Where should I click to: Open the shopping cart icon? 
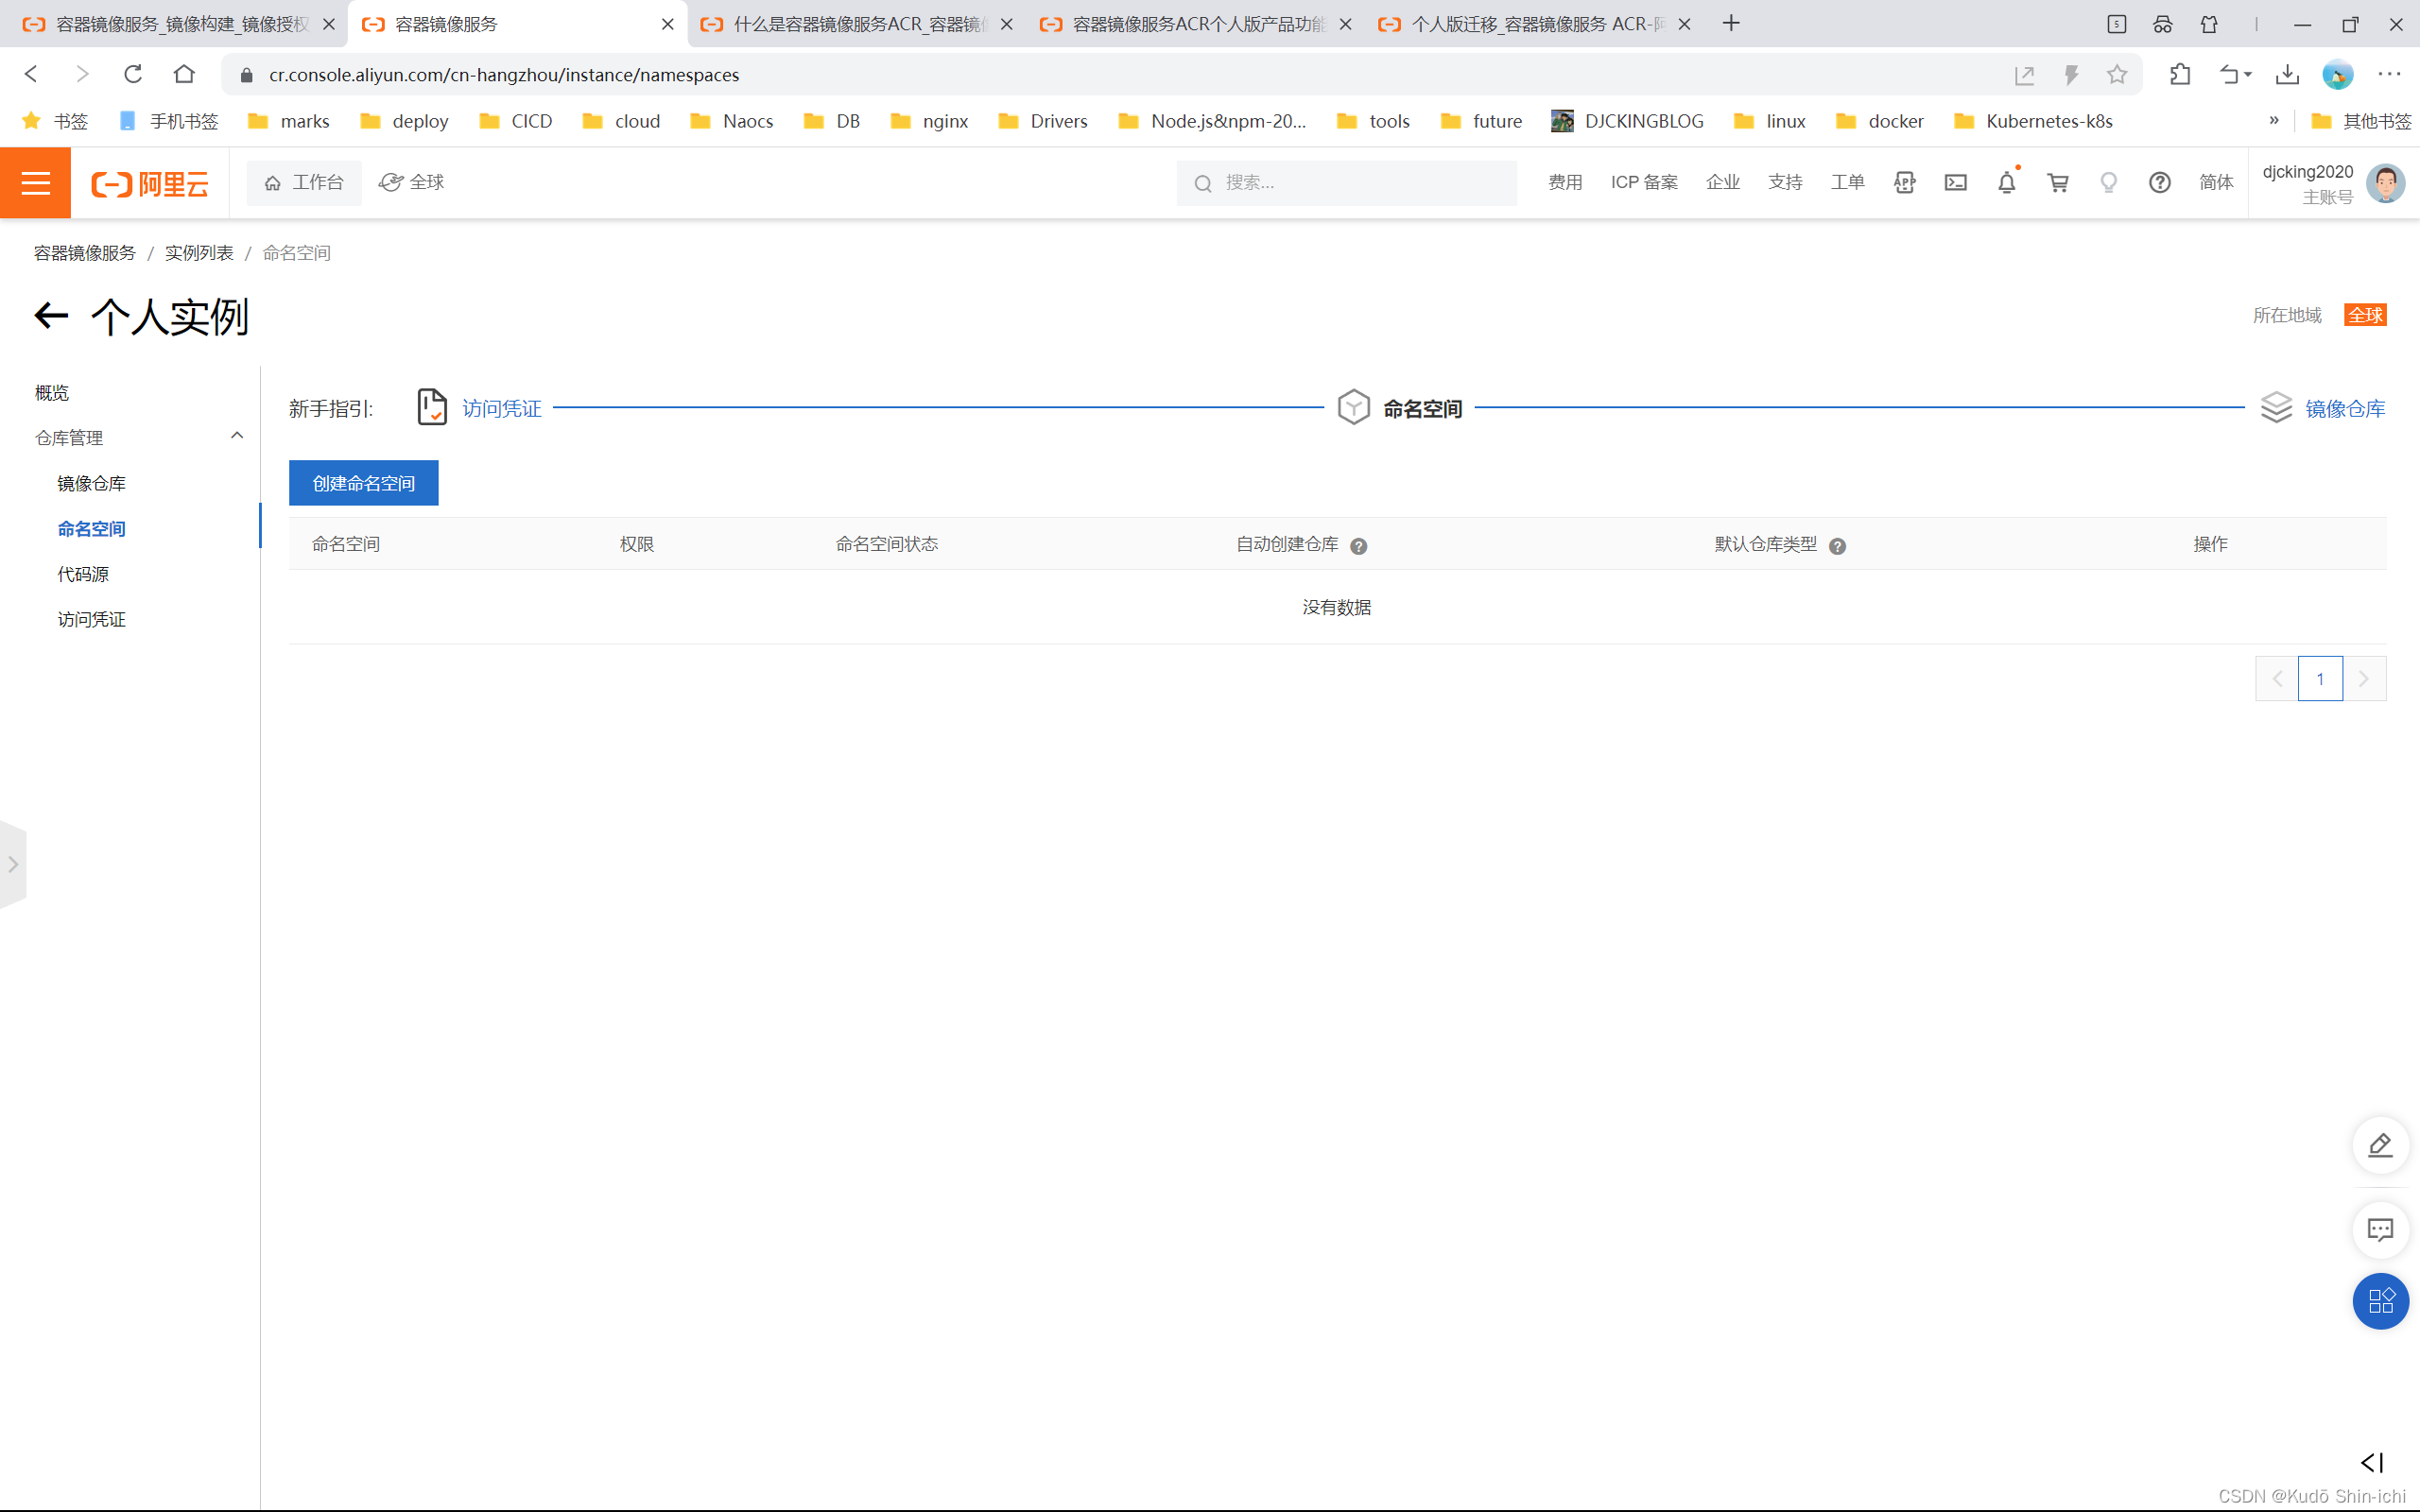(2057, 182)
